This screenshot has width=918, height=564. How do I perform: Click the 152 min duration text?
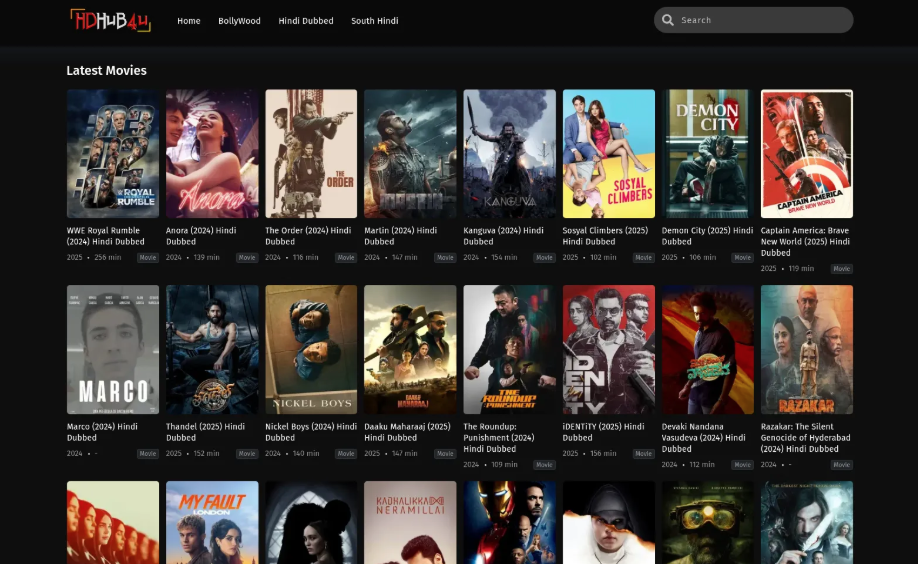(x=206, y=453)
